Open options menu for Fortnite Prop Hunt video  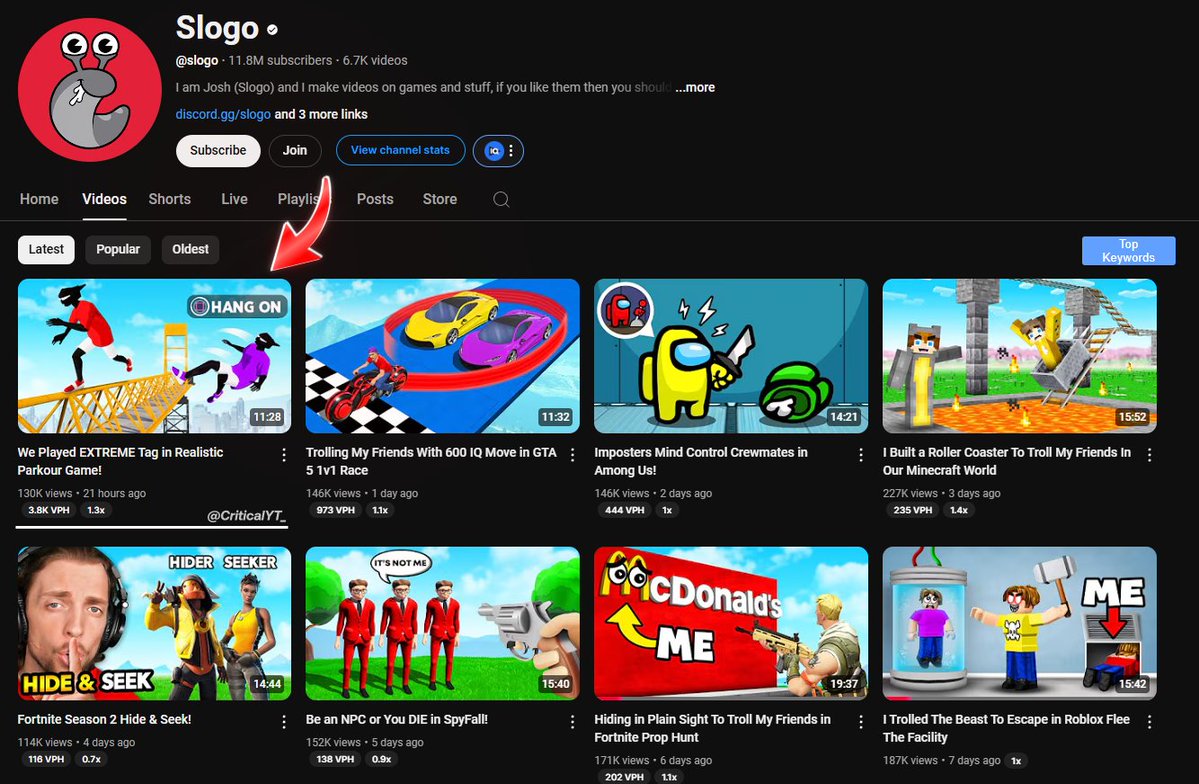click(860, 721)
